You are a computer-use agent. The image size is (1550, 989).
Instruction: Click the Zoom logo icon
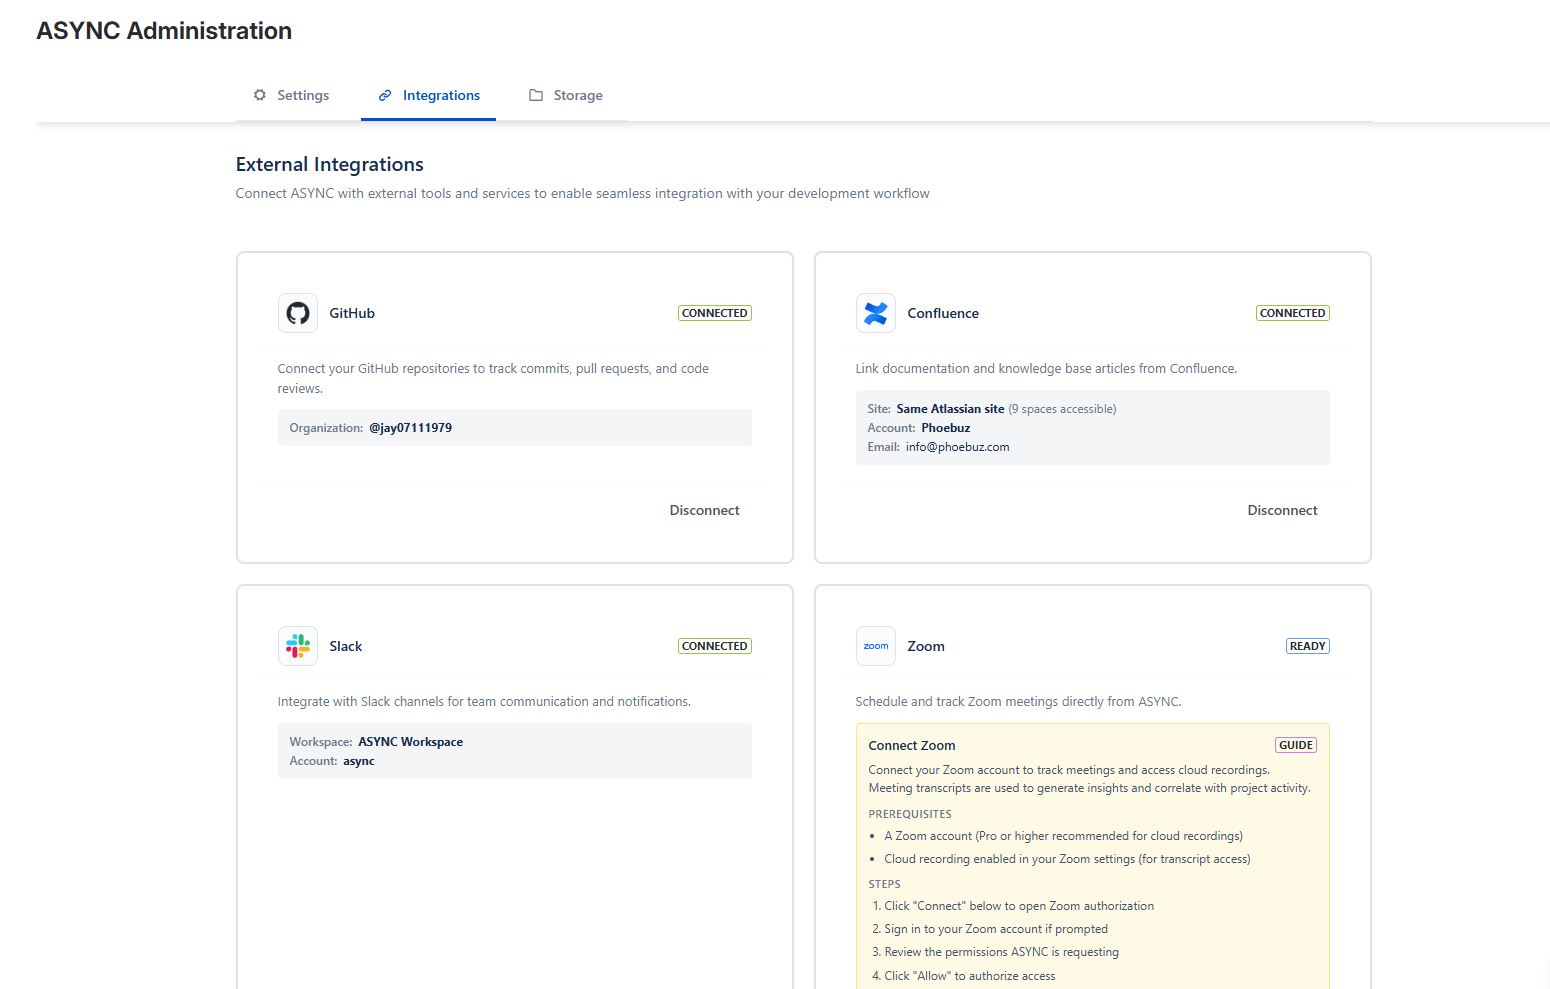[x=875, y=645]
